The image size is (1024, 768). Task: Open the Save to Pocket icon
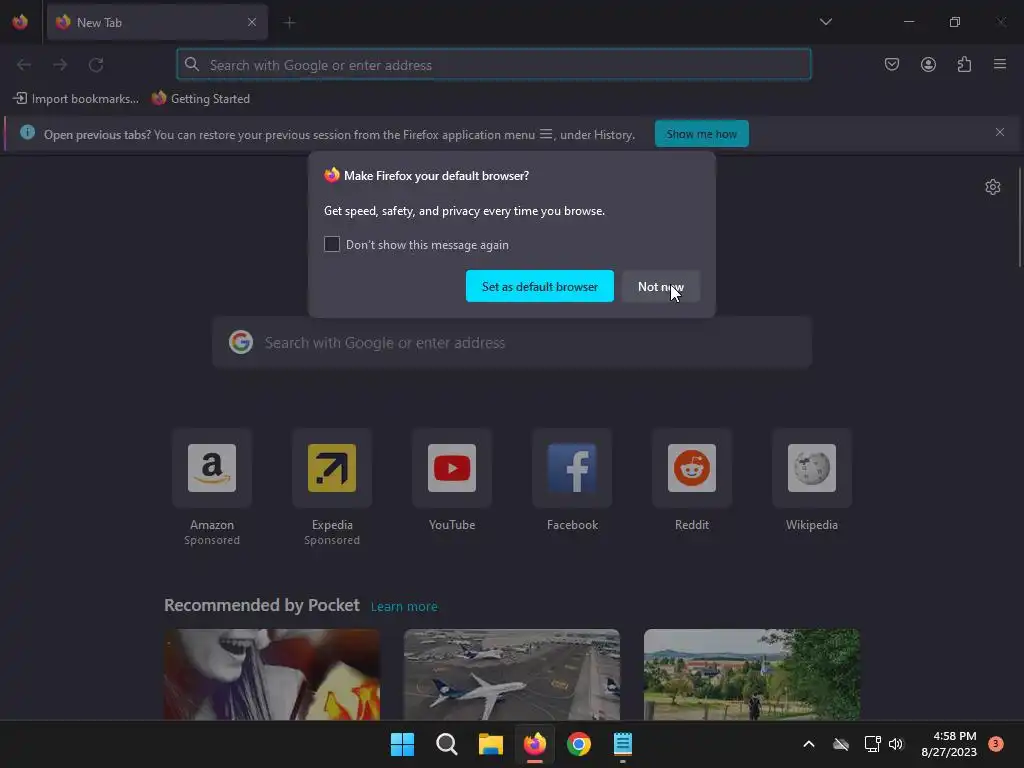891,64
